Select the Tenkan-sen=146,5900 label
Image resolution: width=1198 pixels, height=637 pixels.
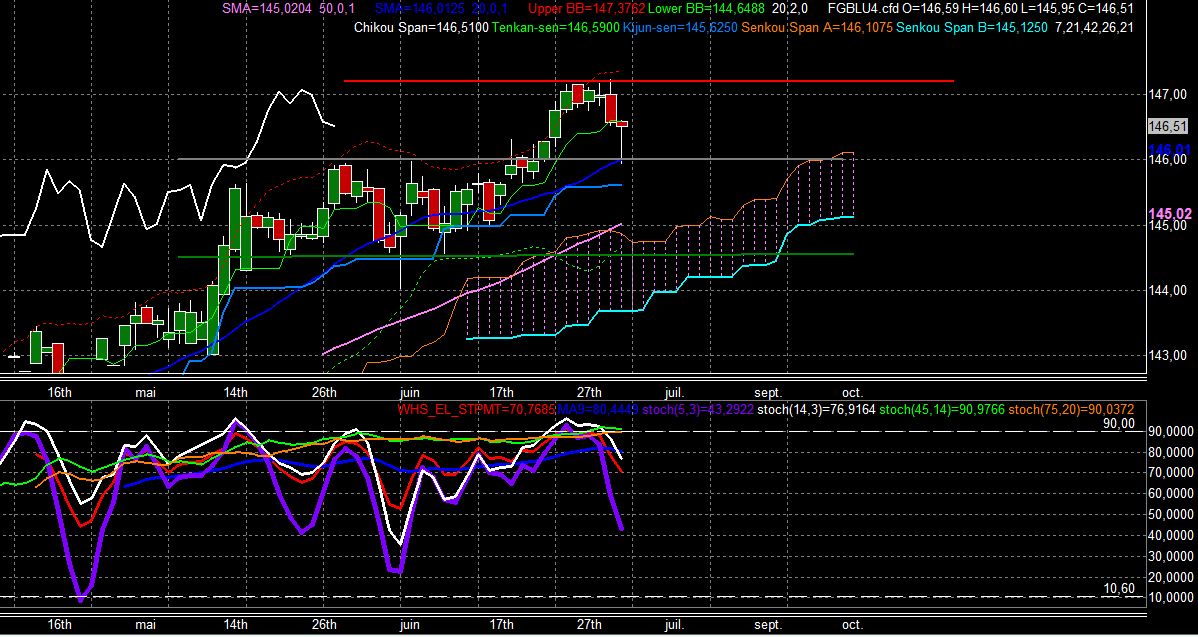point(555,28)
